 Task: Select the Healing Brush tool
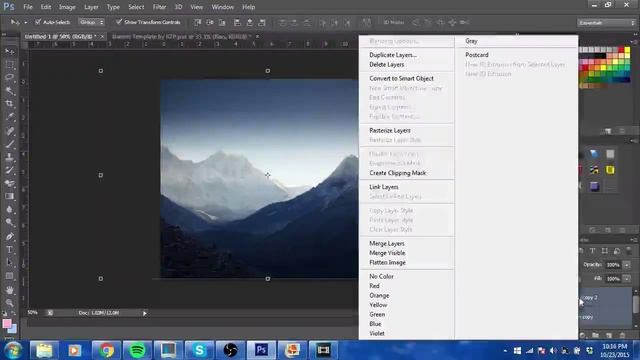(x=10, y=131)
